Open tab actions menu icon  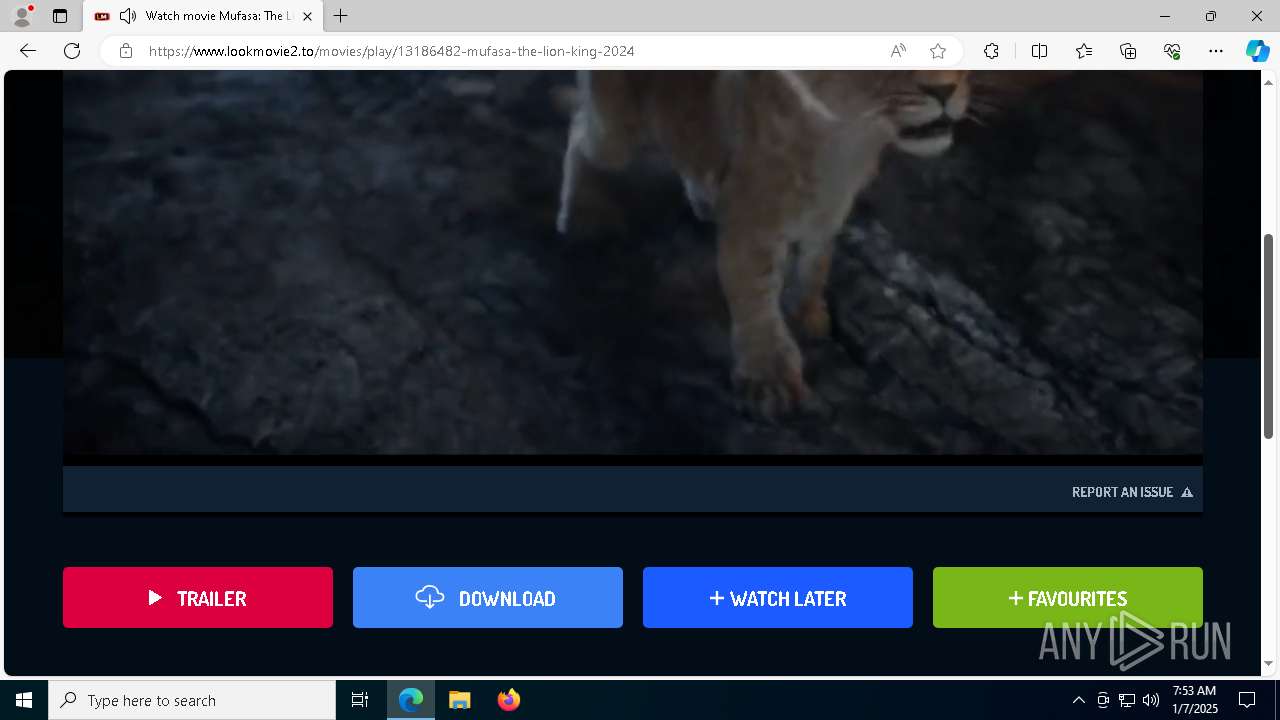(x=60, y=16)
